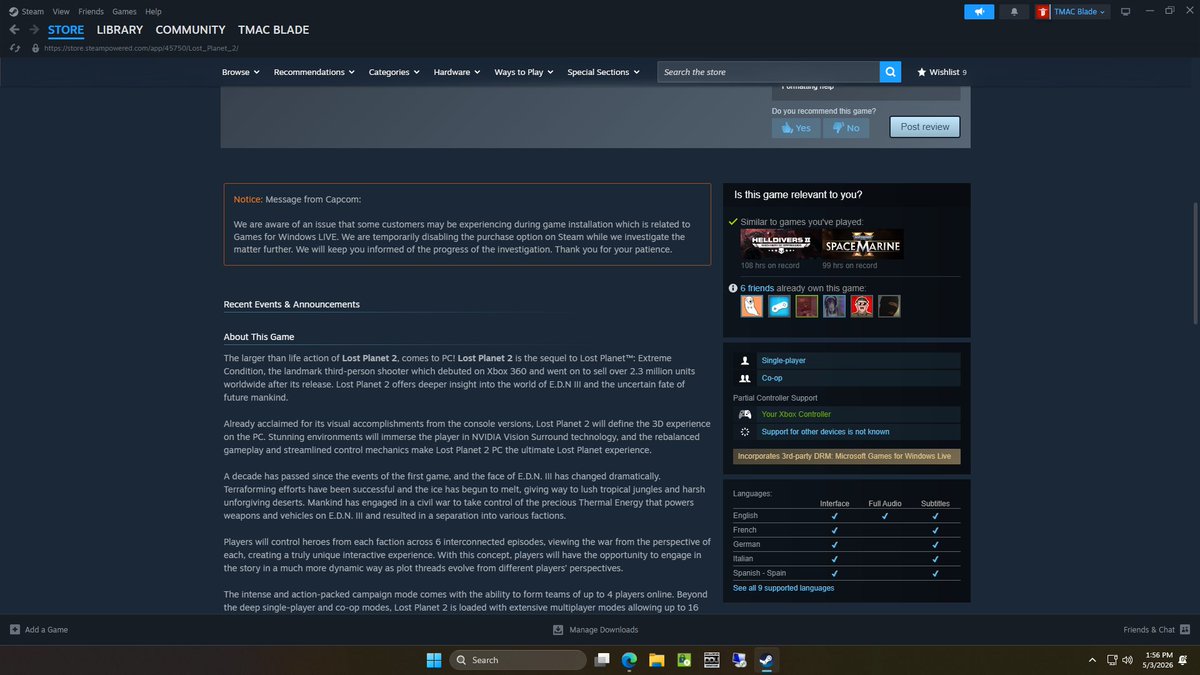Click the Windows taskbar Search box
This screenshot has height=675, width=1200.
click(516, 660)
